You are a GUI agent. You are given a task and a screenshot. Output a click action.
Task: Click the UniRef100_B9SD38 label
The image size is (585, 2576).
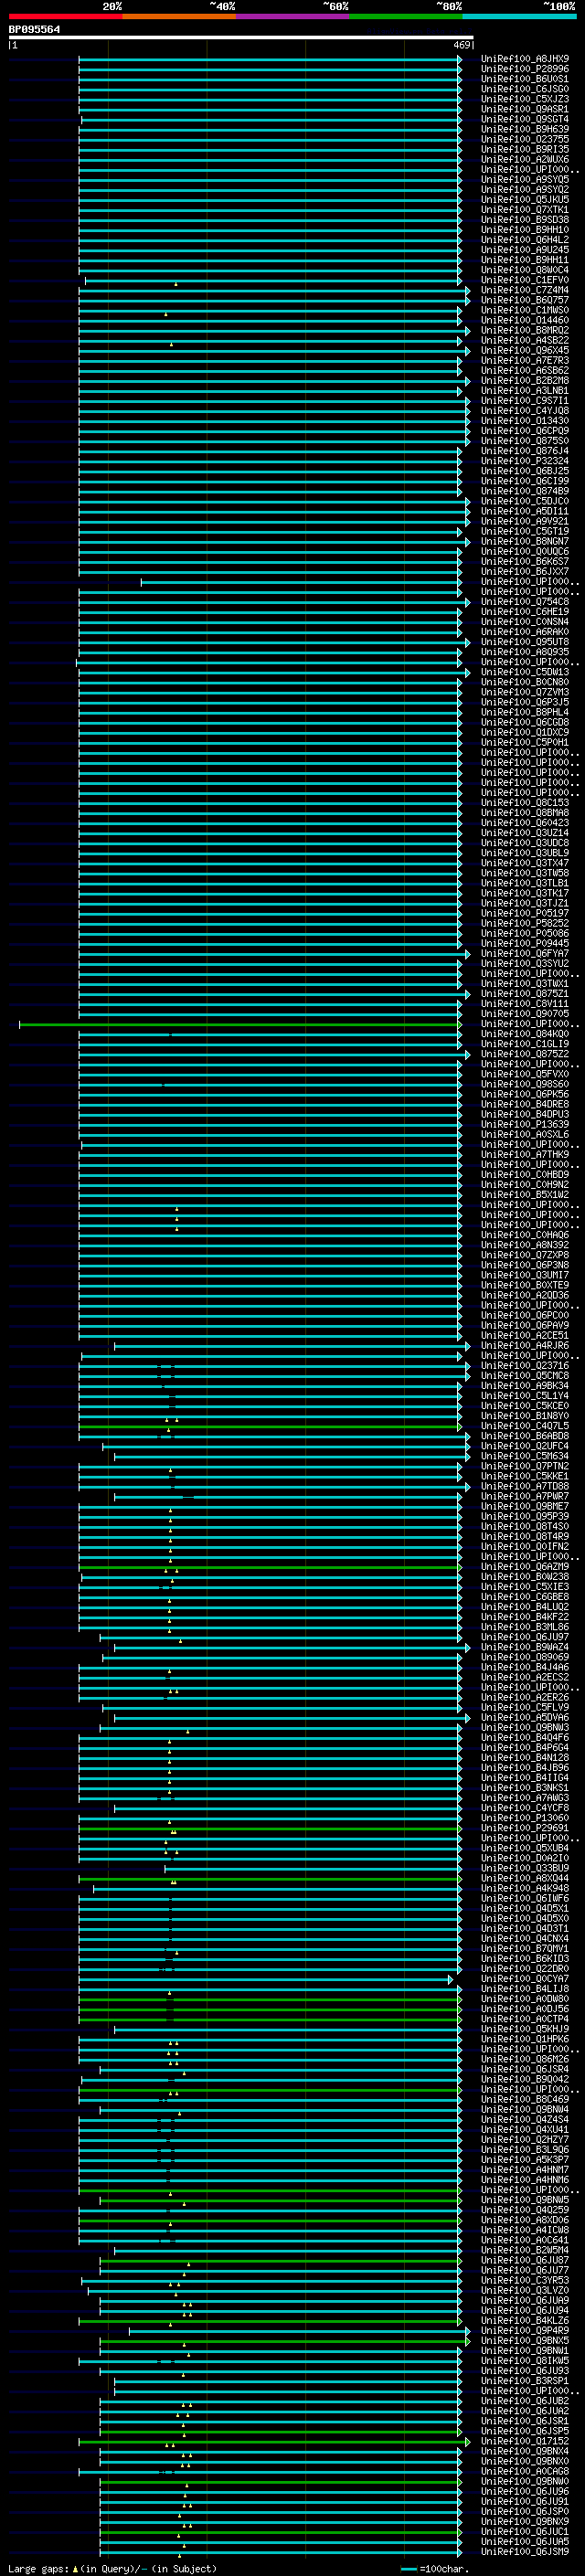coord(525,220)
